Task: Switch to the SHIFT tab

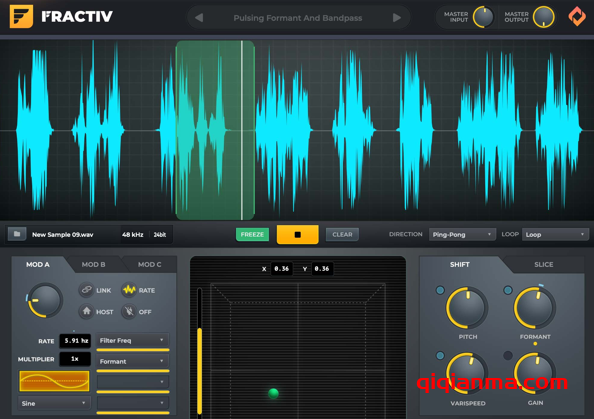Action: [460, 264]
